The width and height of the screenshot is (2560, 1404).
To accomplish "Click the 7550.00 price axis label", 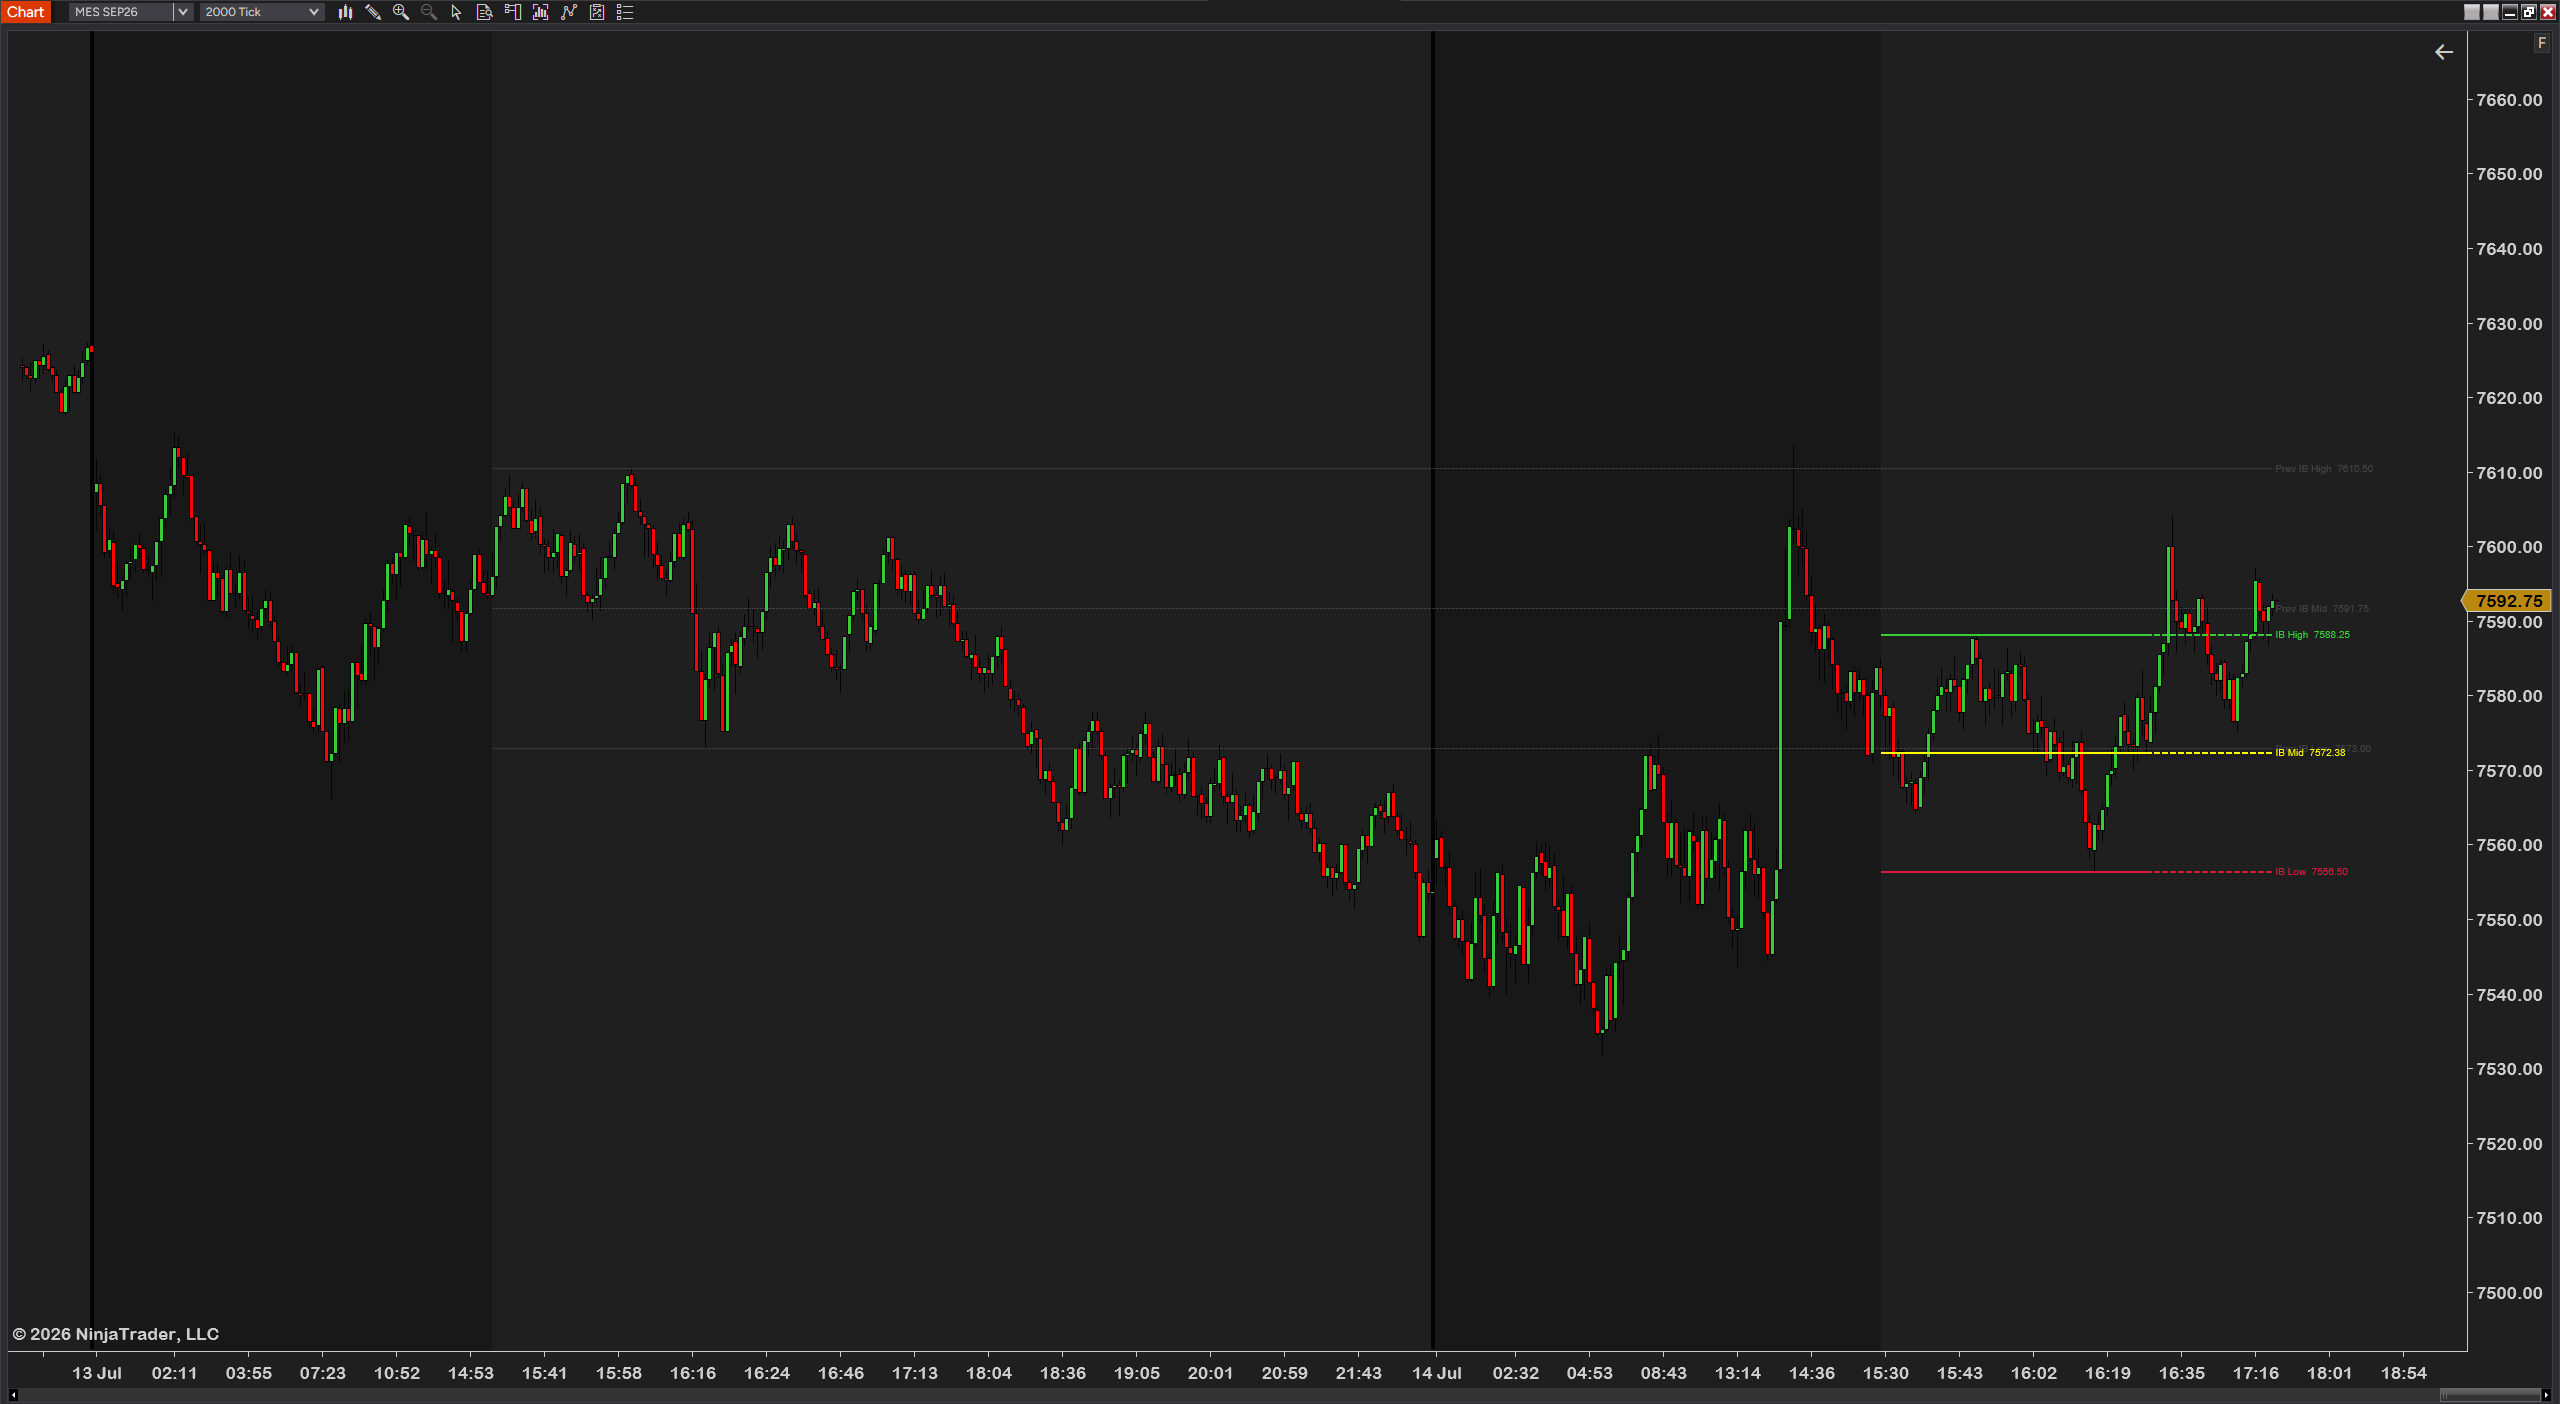I will 2509,920.
